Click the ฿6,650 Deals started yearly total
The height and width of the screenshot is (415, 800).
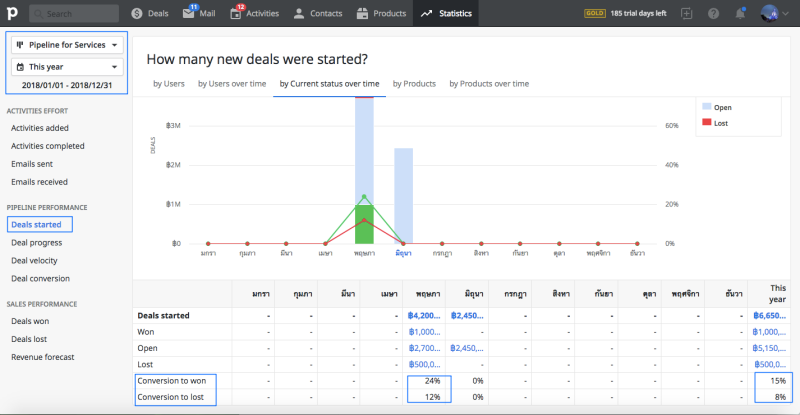point(769,315)
